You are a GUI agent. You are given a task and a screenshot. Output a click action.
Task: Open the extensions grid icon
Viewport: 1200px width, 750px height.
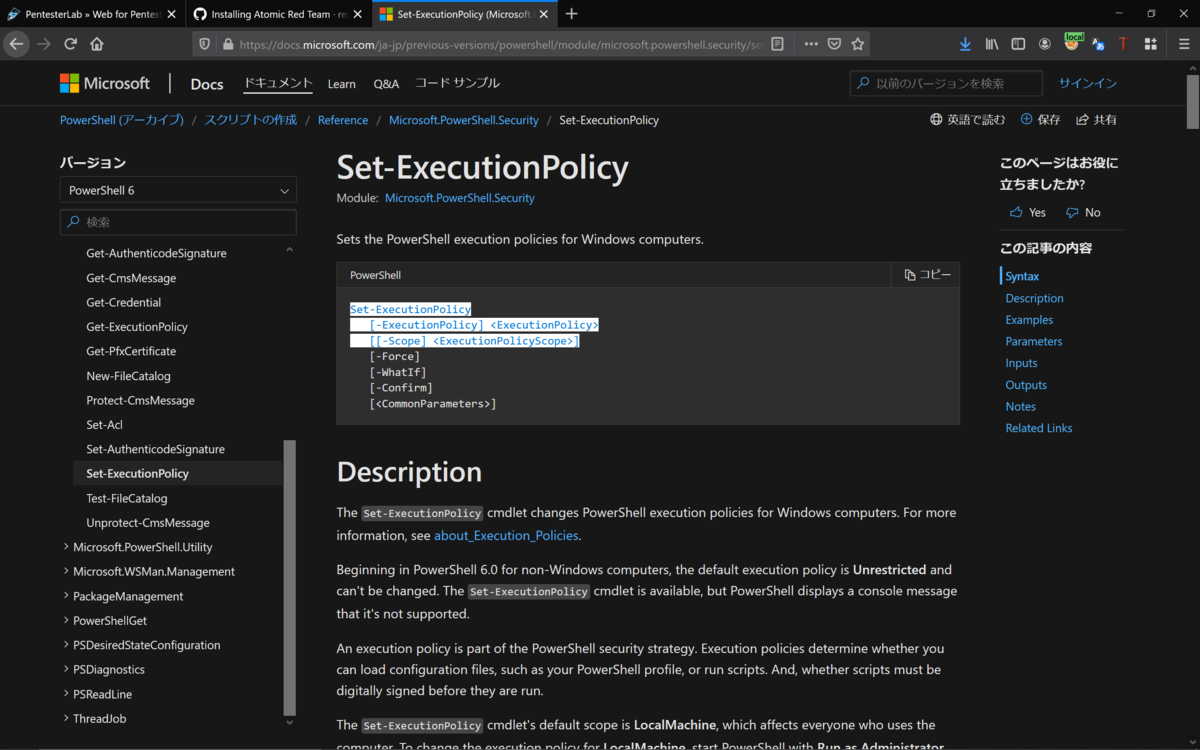coord(1151,44)
